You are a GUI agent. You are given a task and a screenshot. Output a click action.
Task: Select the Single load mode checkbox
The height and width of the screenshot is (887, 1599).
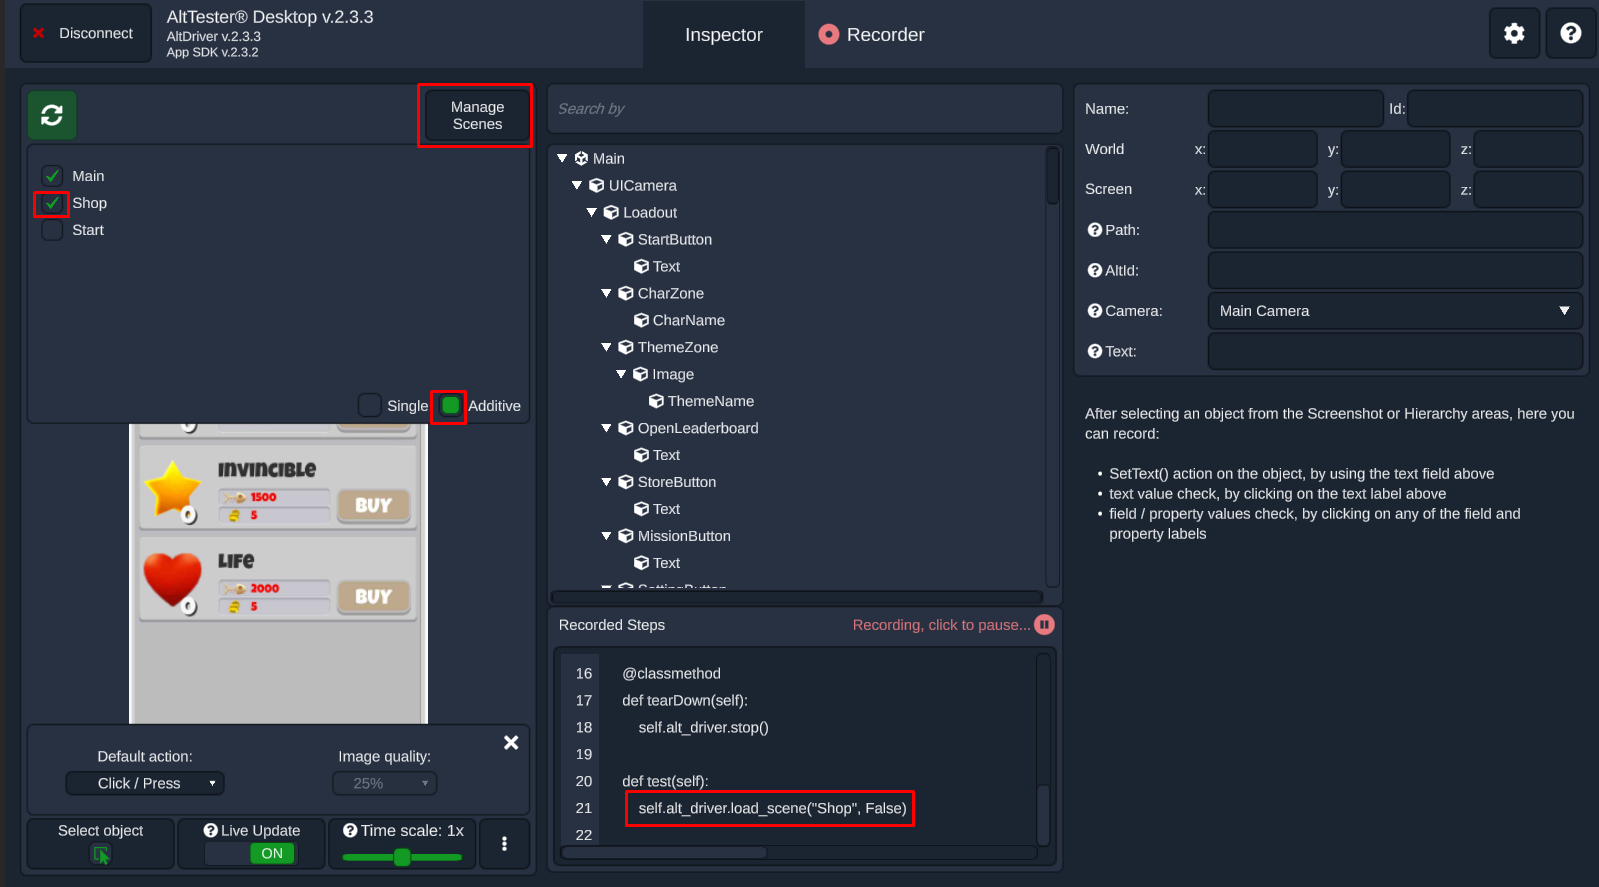(369, 405)
